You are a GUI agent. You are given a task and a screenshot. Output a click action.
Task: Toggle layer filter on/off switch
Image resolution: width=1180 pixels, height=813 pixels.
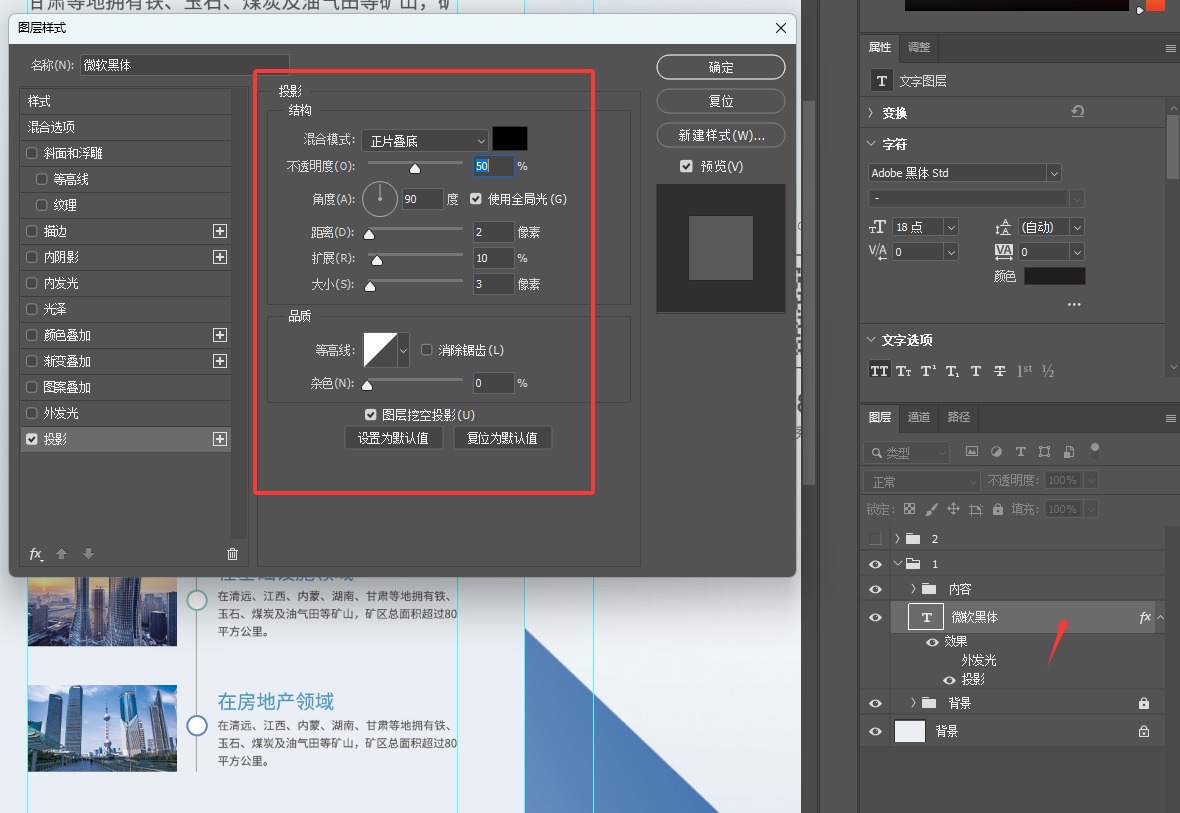pyautogui.click(x=1095, y=450)
